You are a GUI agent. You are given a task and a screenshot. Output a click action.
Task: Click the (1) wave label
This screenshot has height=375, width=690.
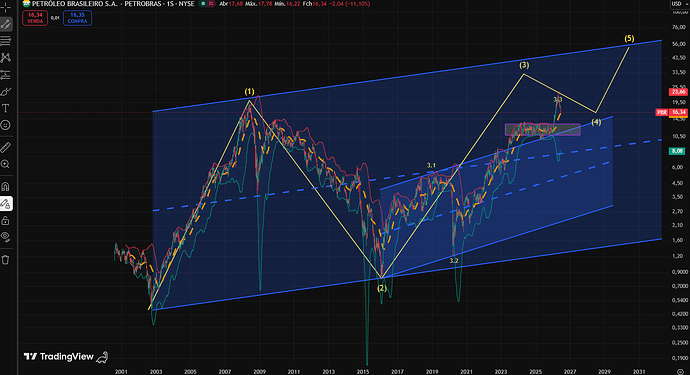coord(250,92)
